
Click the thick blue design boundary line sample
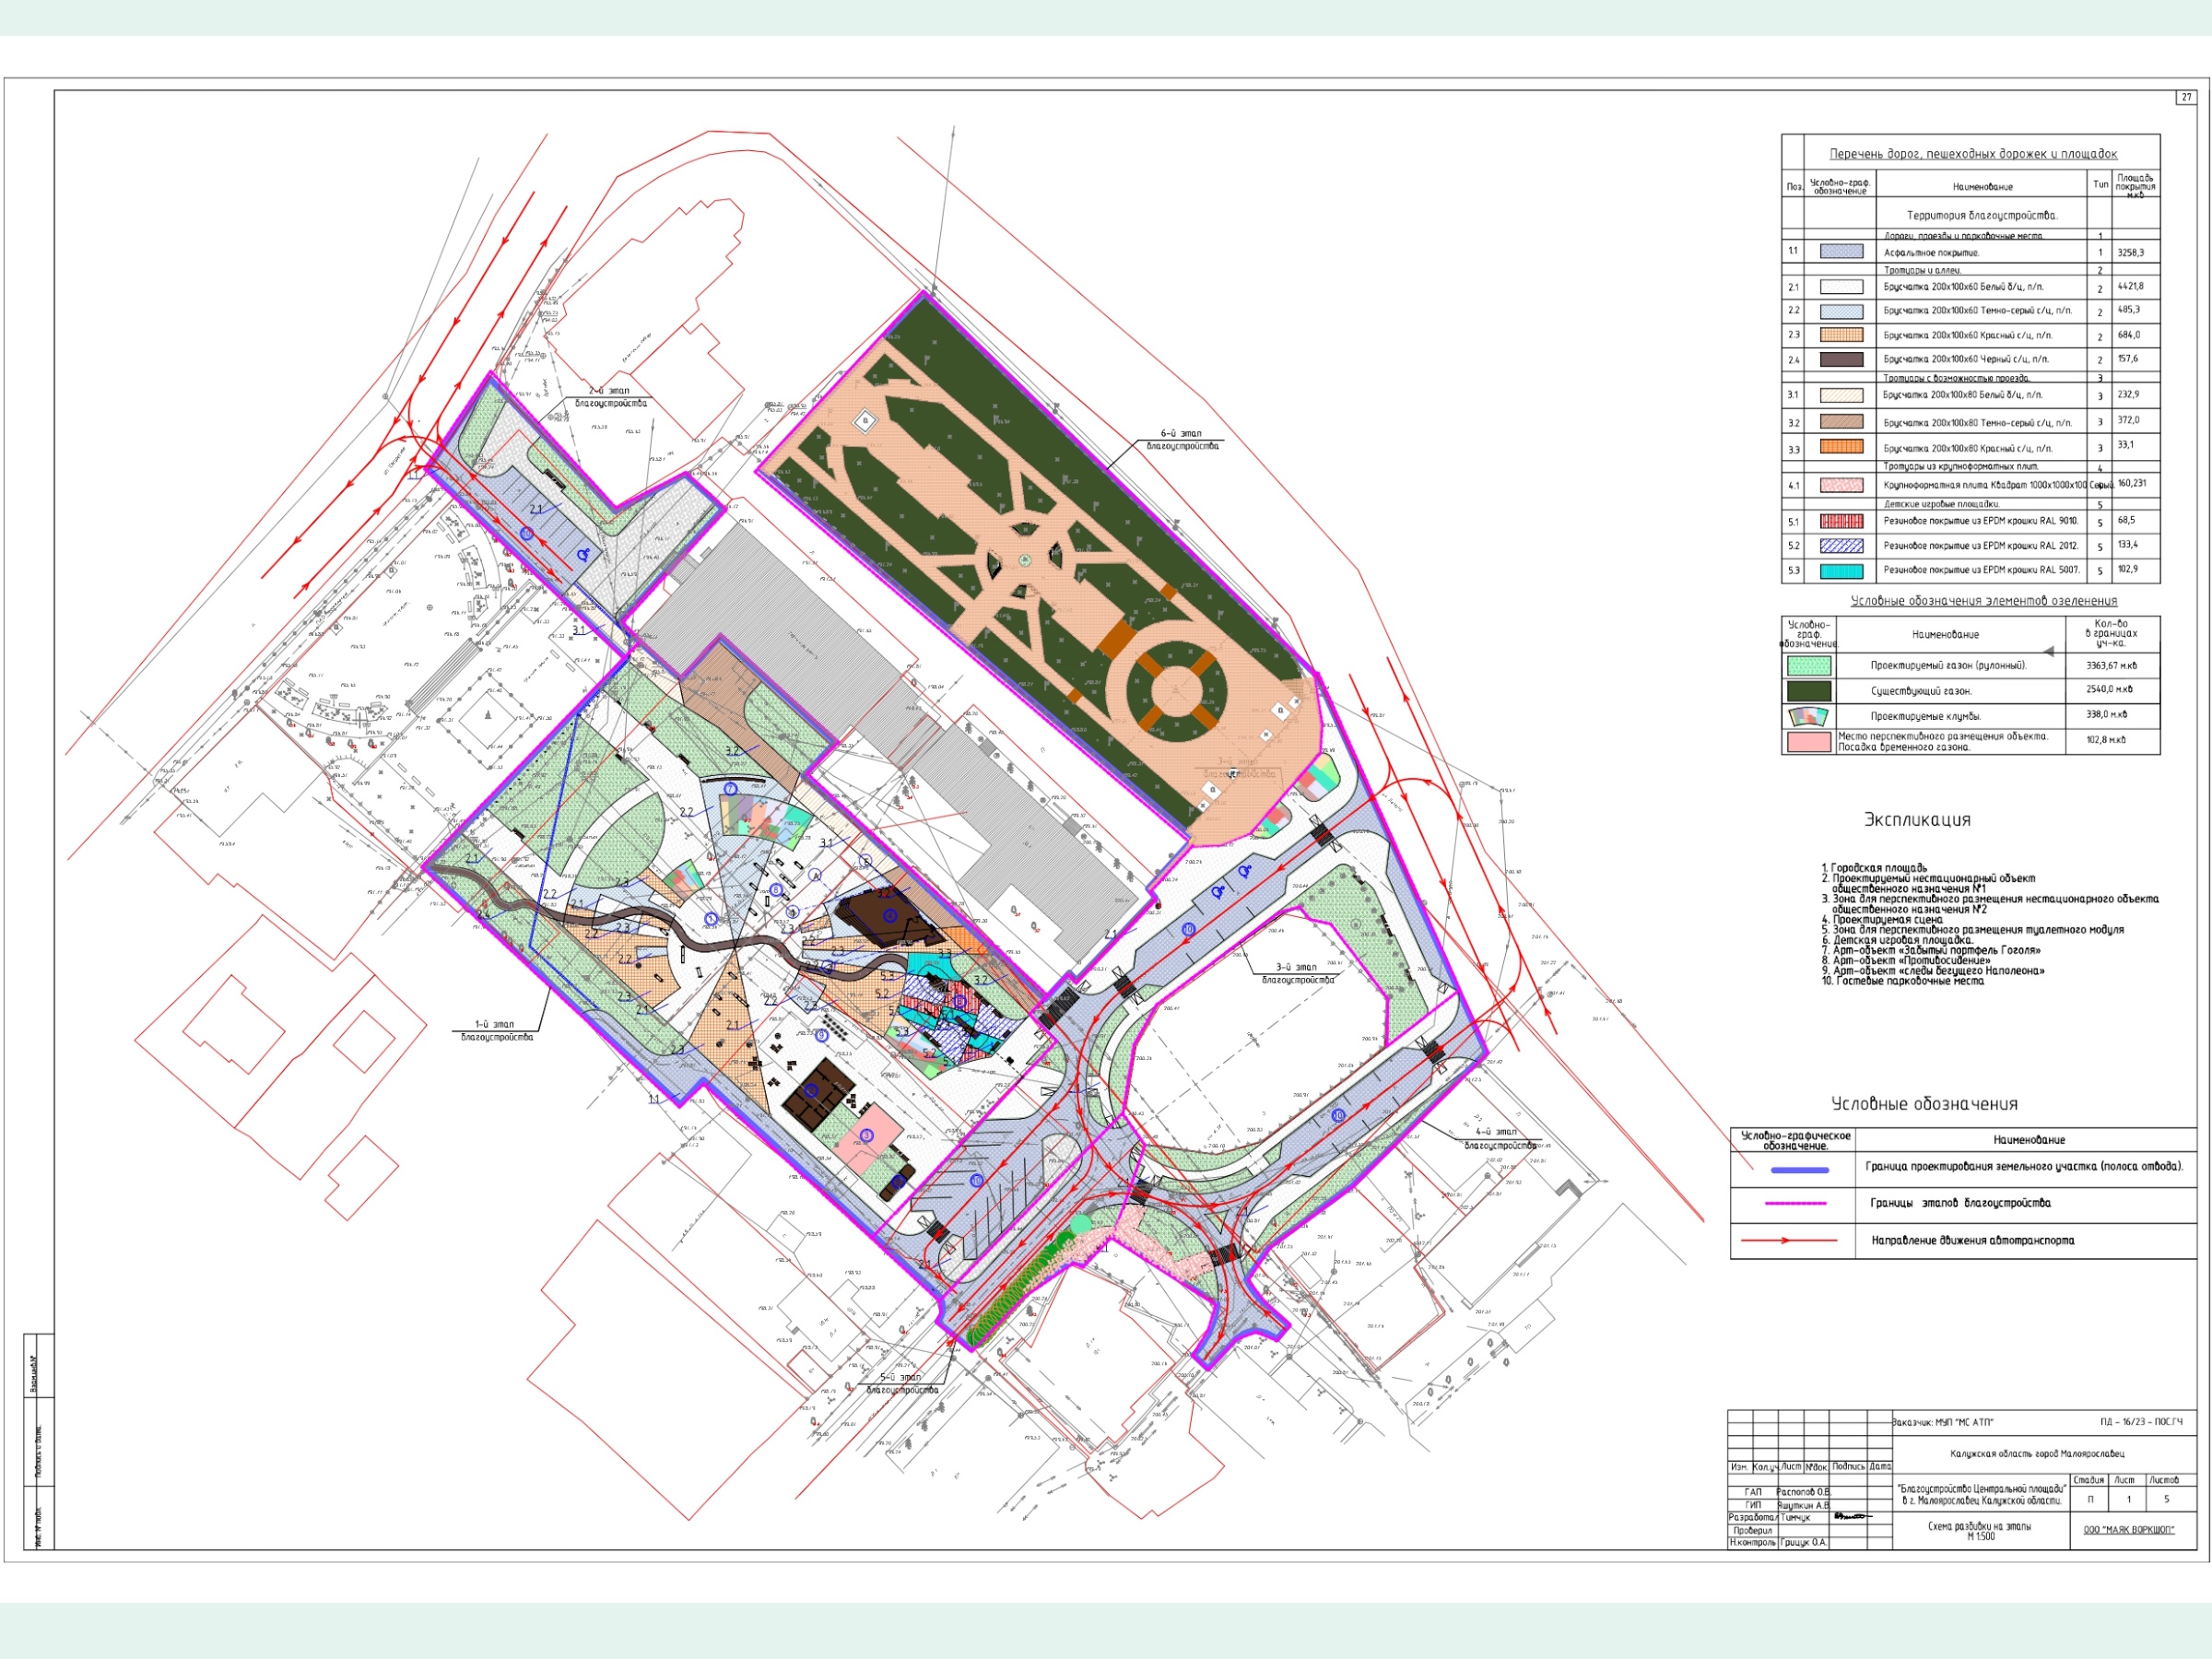1800,1170
